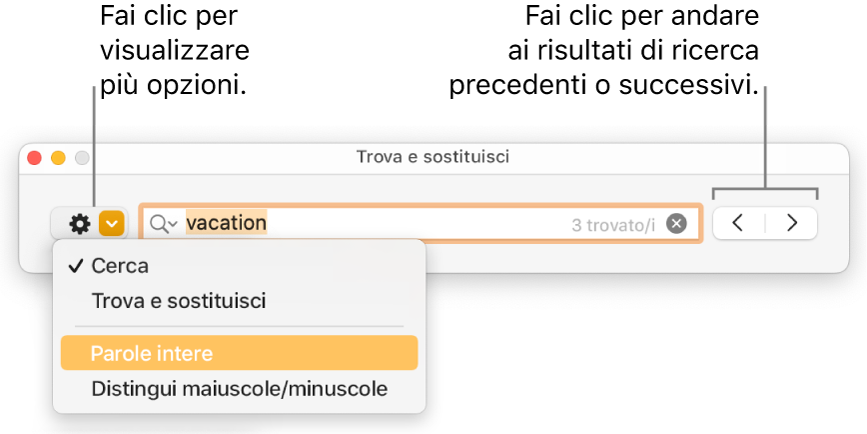Toggle Distingui maiuscole/minuscole matching
867x434 pixels.
(238, 388)
